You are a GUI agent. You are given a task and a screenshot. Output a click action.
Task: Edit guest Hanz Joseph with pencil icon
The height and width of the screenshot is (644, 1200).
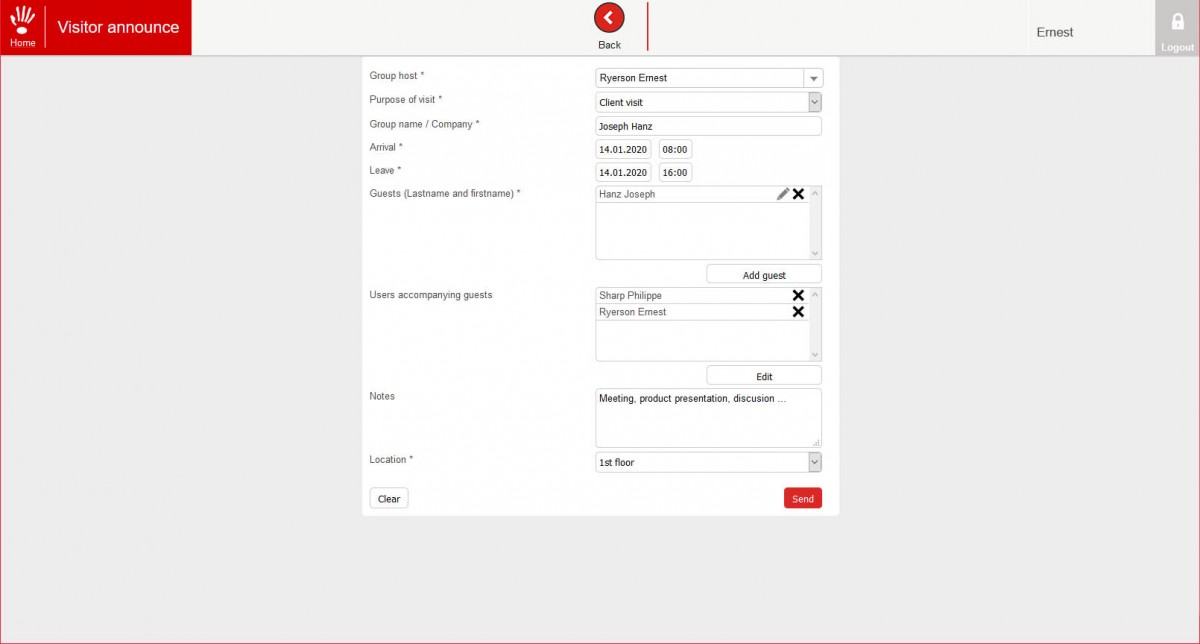tap(783, 194)
